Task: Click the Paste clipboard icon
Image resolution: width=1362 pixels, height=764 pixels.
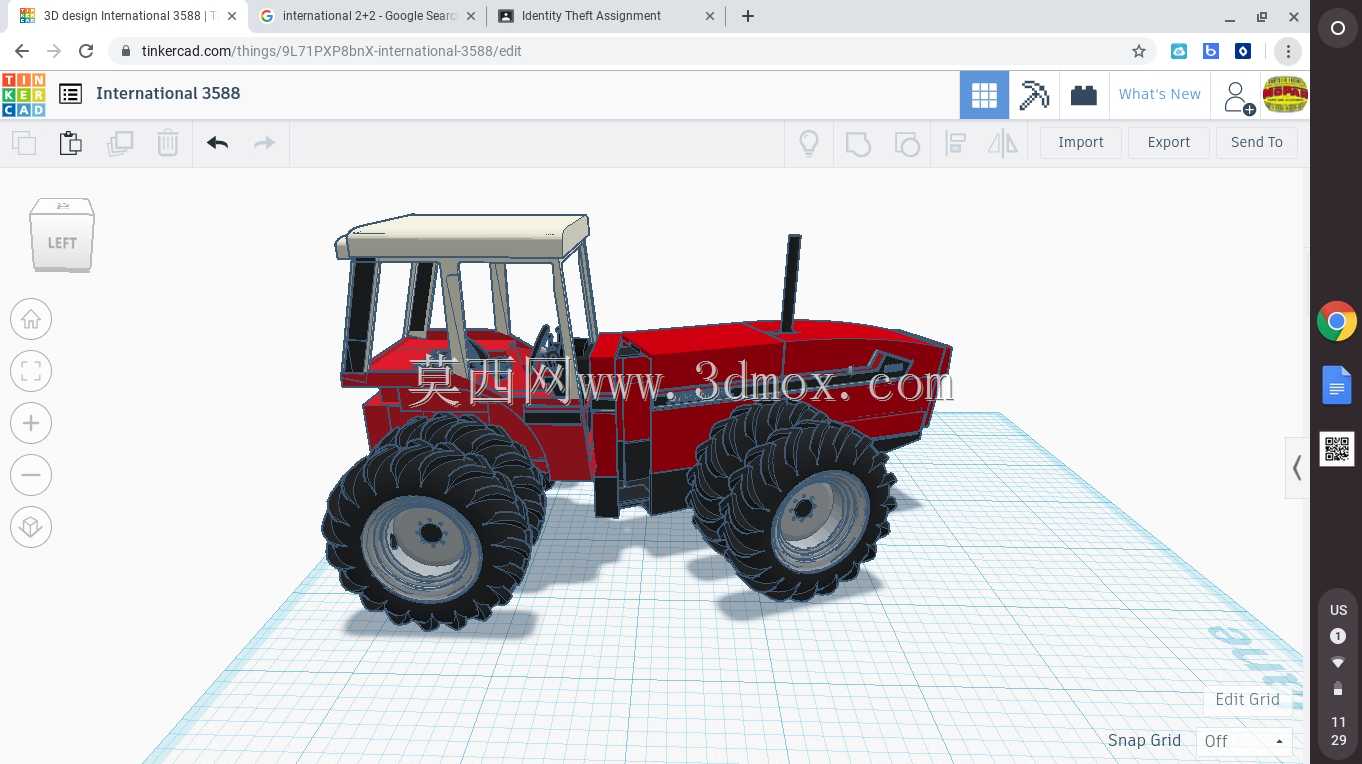Action: point(71,143)
